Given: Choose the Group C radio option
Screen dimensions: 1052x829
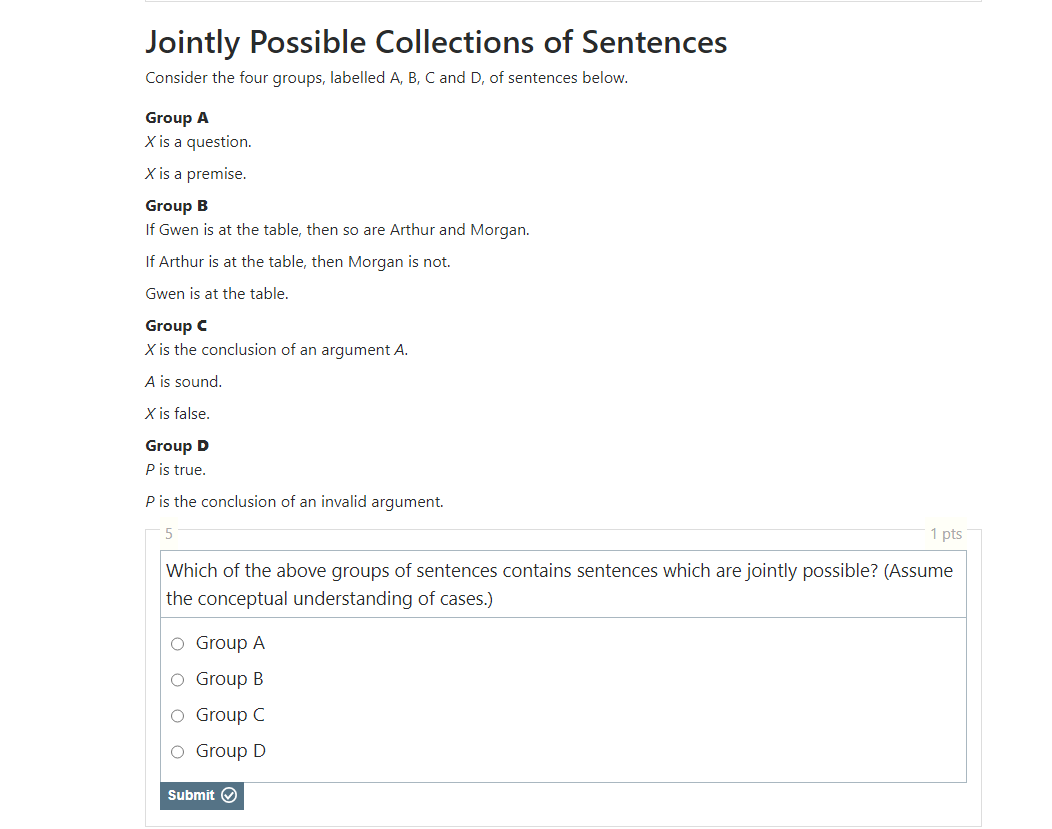Looking at the screenshot, I should [178, 716].
